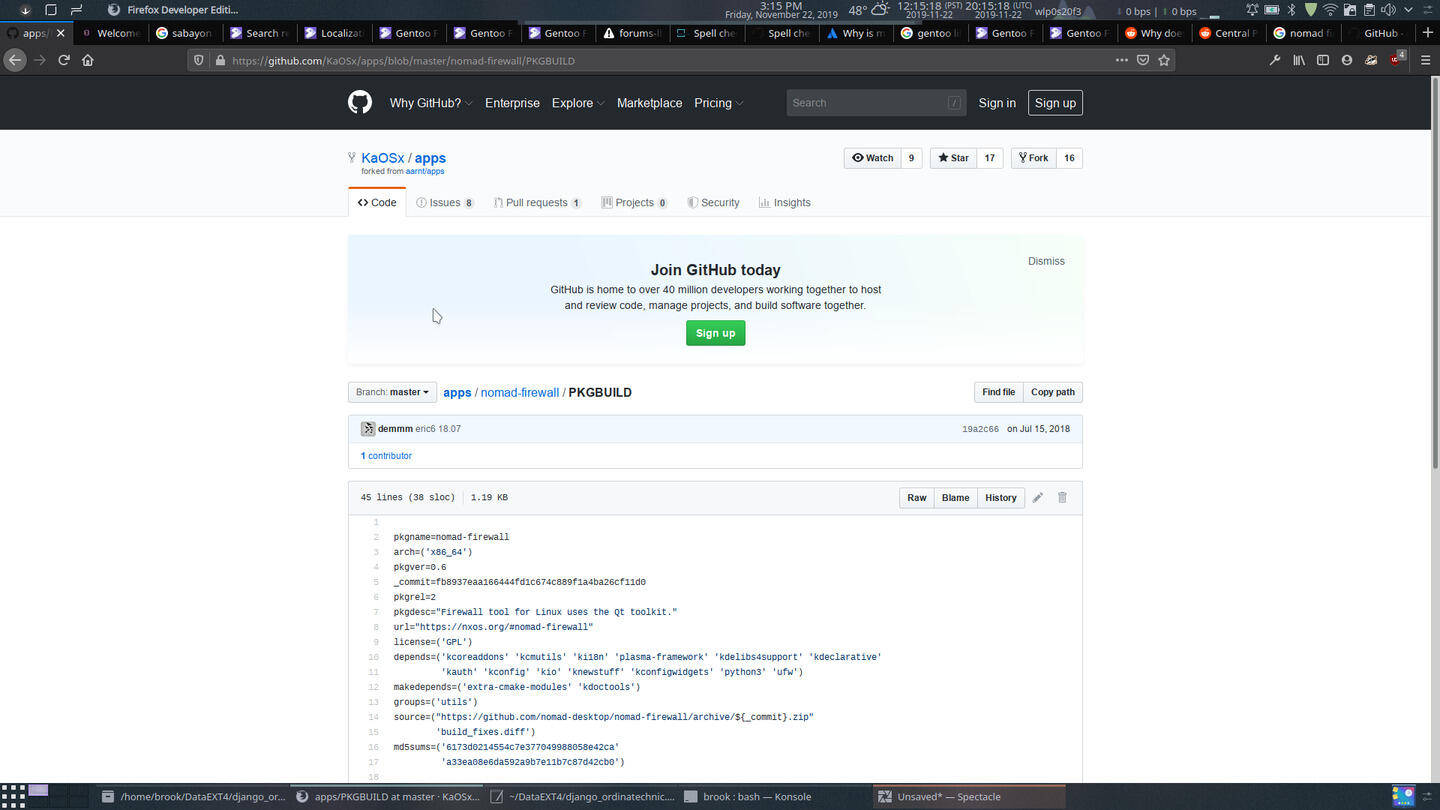Open the Marketplace nav link

pyautogui.click(x=649, y=103)
